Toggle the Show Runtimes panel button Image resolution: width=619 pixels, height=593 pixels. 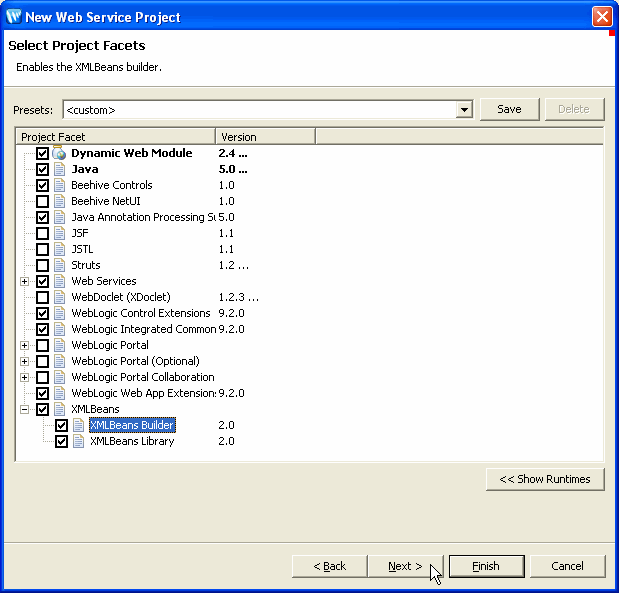click(x=545, y=479)
